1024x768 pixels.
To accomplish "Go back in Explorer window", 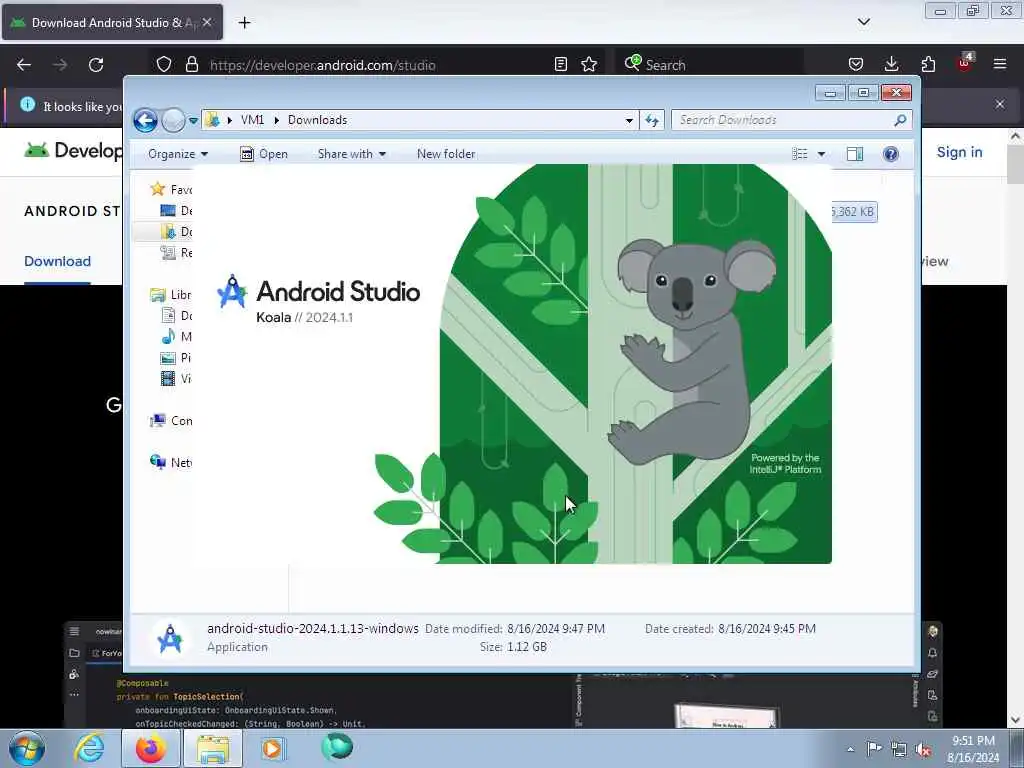I will (145, 120).
